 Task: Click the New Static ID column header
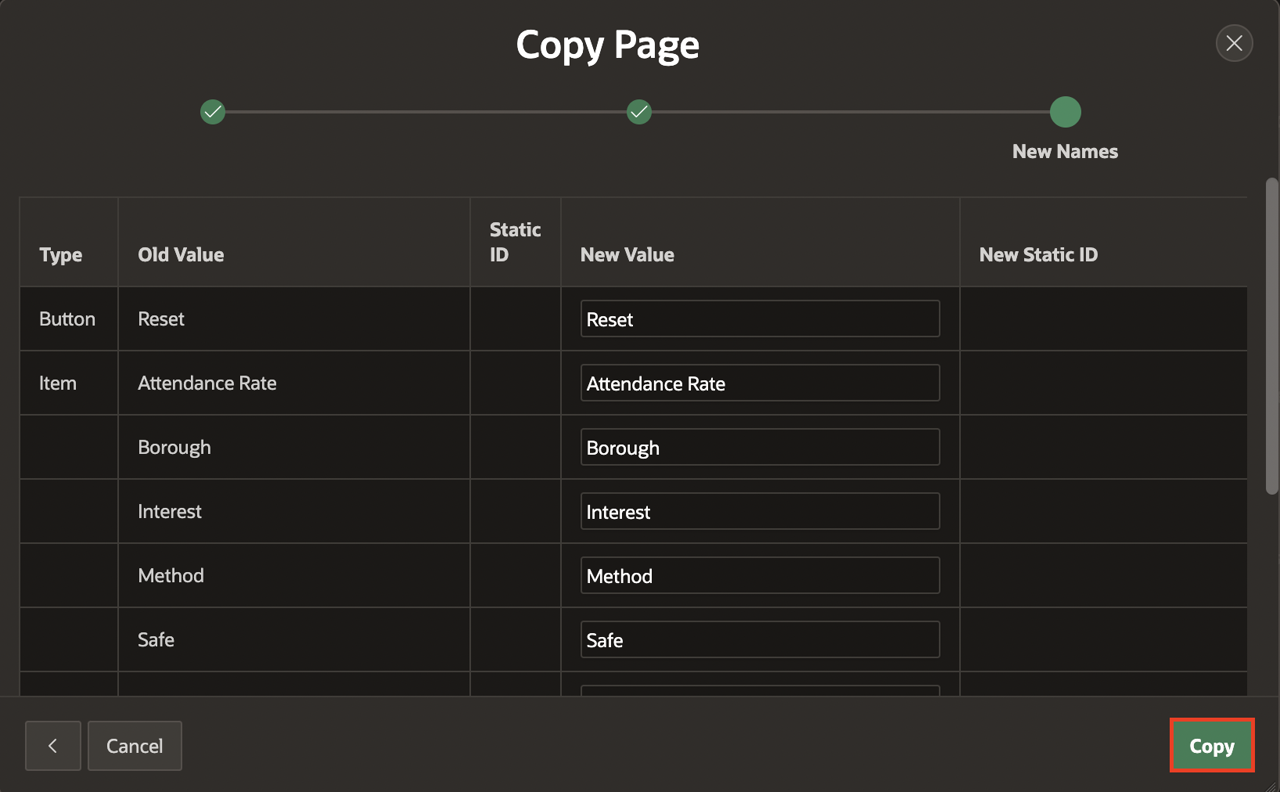click(x=1038, y=255)
